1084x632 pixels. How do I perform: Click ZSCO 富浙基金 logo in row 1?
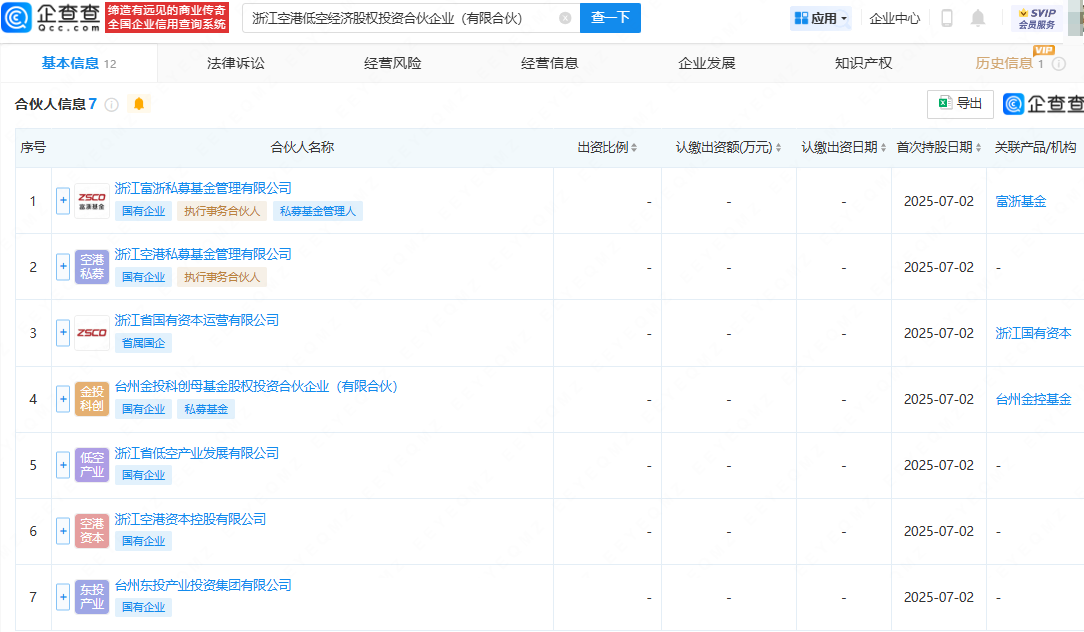[92, 201]
